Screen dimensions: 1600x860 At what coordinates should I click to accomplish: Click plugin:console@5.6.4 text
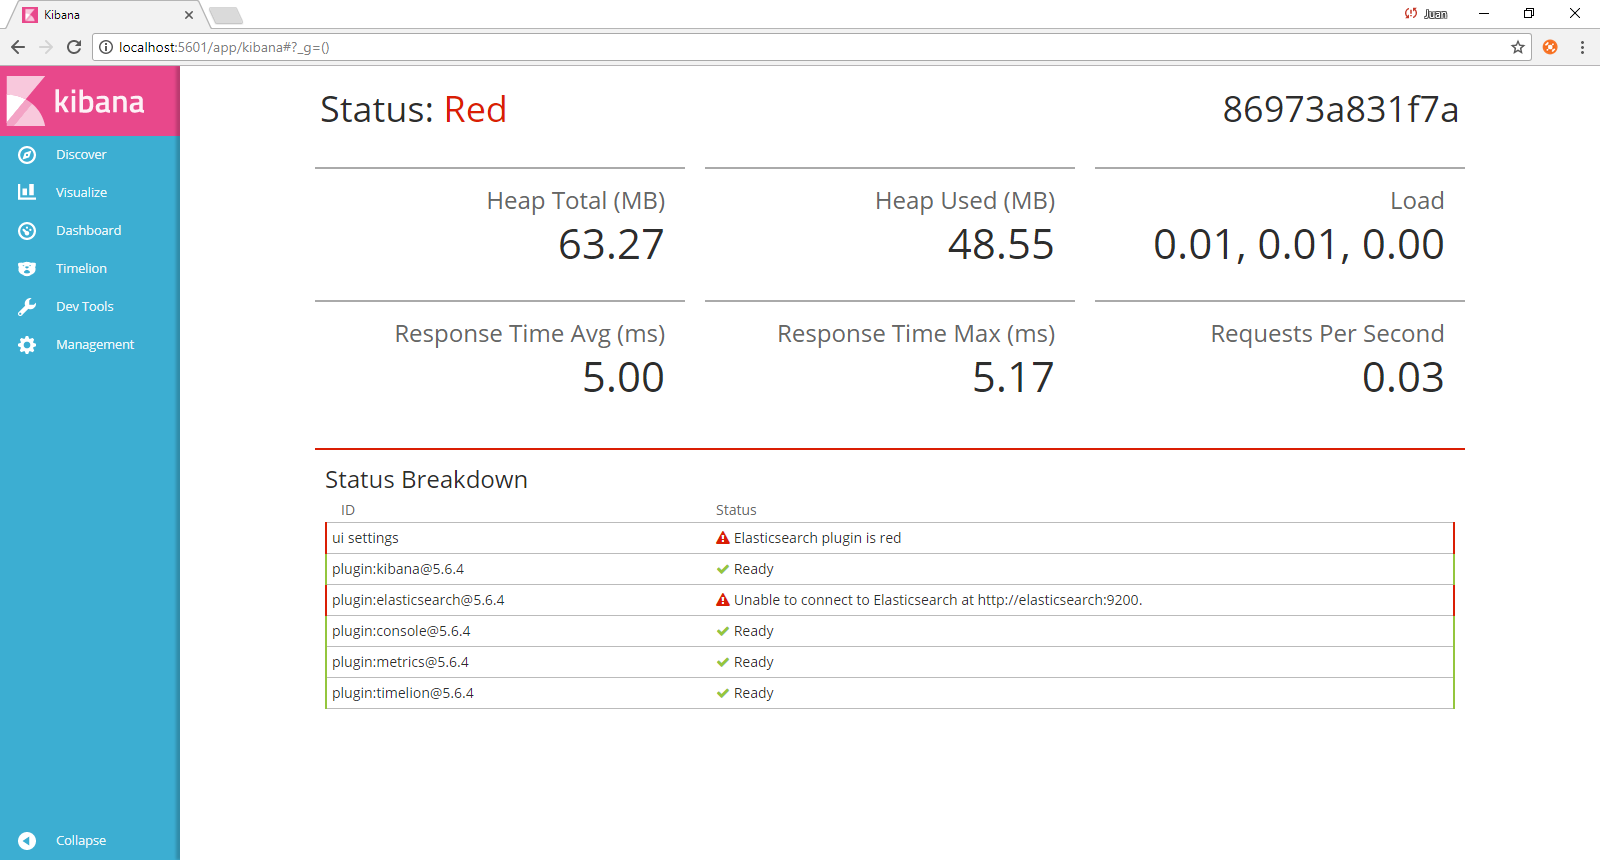point(401,631)
